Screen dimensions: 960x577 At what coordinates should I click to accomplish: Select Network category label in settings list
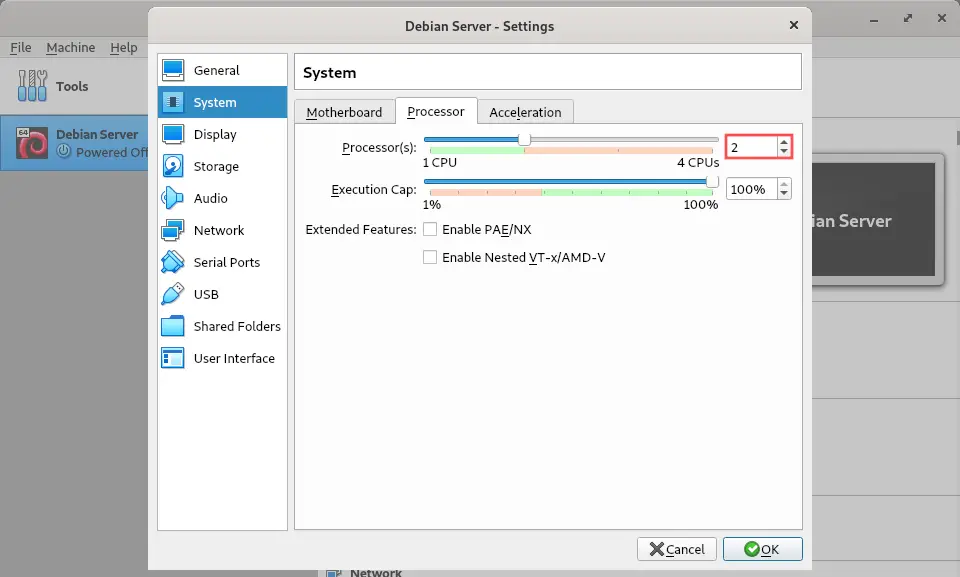(x=219, y=230)
